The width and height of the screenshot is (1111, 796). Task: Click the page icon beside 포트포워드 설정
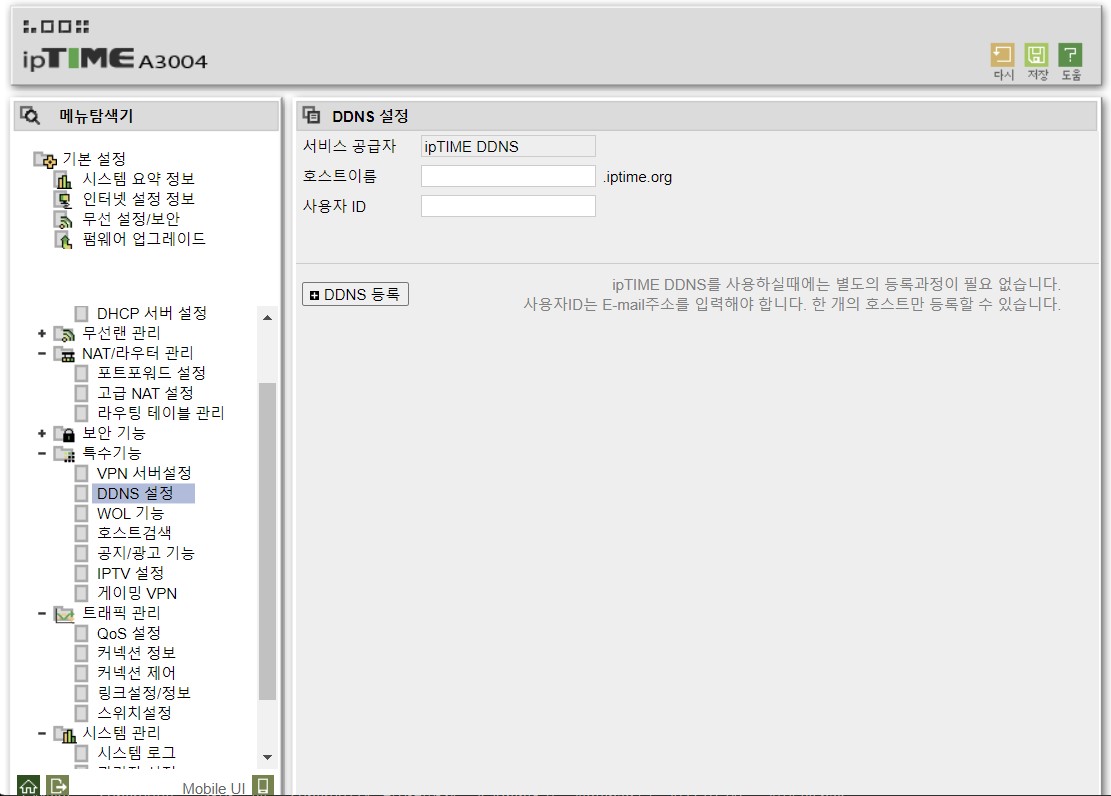coord(81,374)
